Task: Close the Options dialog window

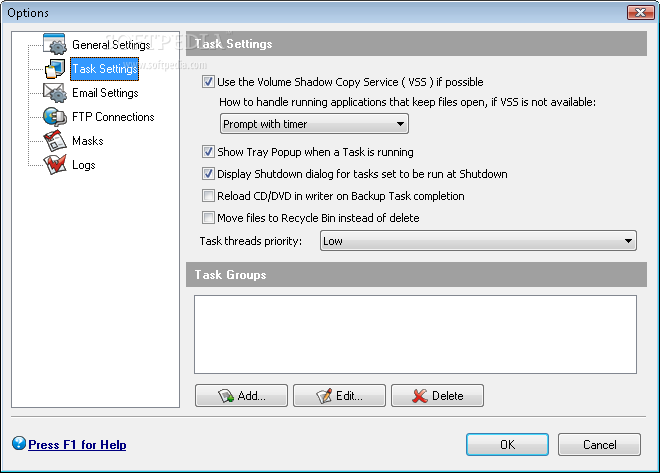Action: pos(640,13)
